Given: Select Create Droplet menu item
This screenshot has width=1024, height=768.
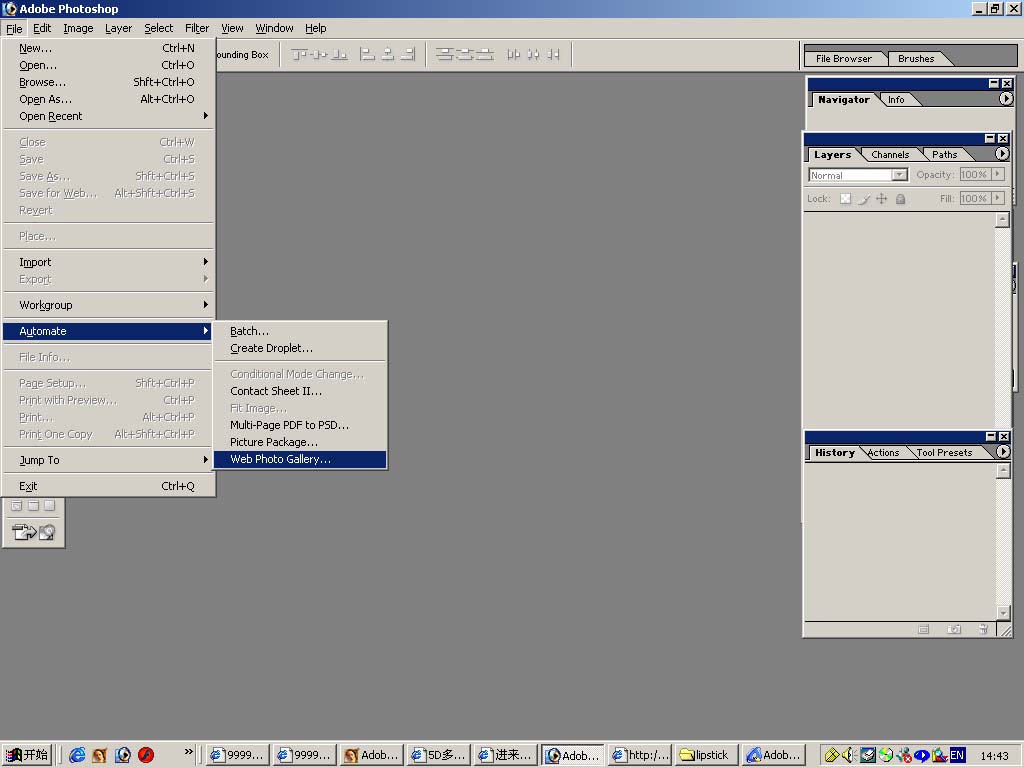Looking at the screenshot, I should click(x=300, y=348).
